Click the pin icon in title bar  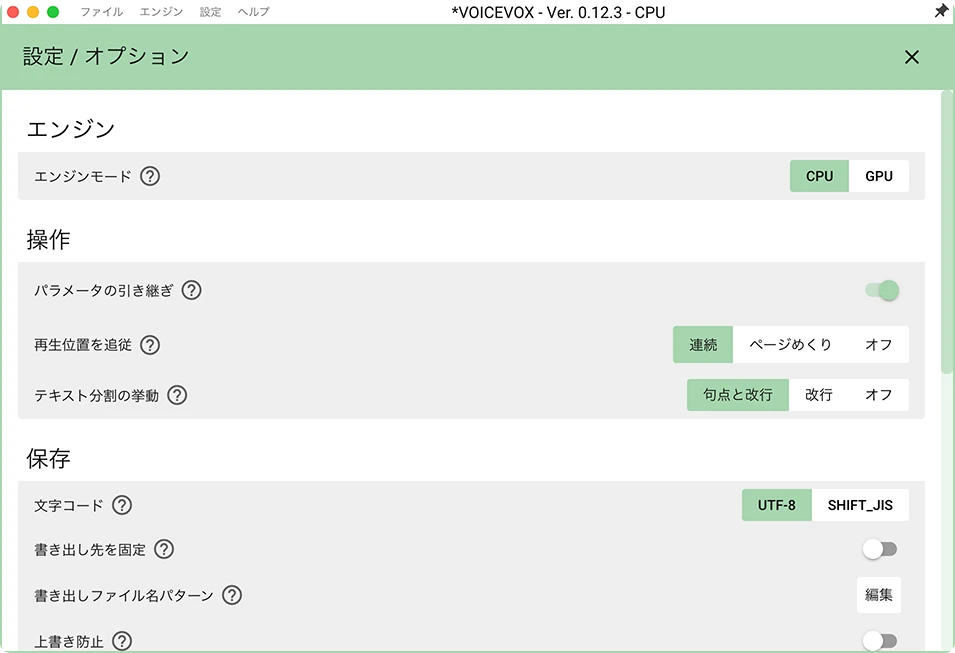coord(940,12)
